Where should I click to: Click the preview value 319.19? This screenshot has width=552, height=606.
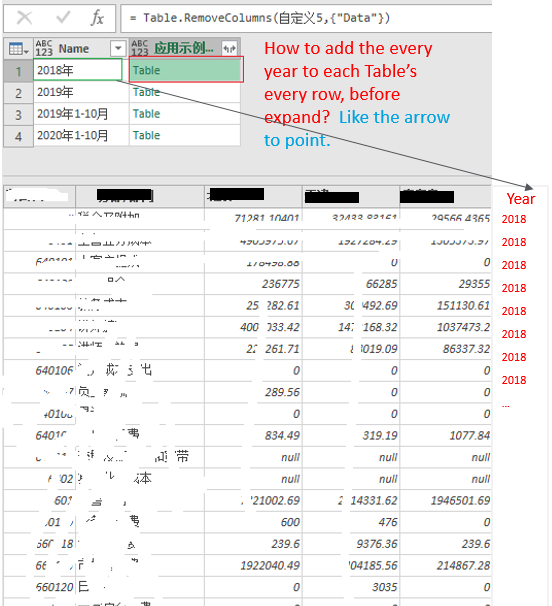(380, 436)
